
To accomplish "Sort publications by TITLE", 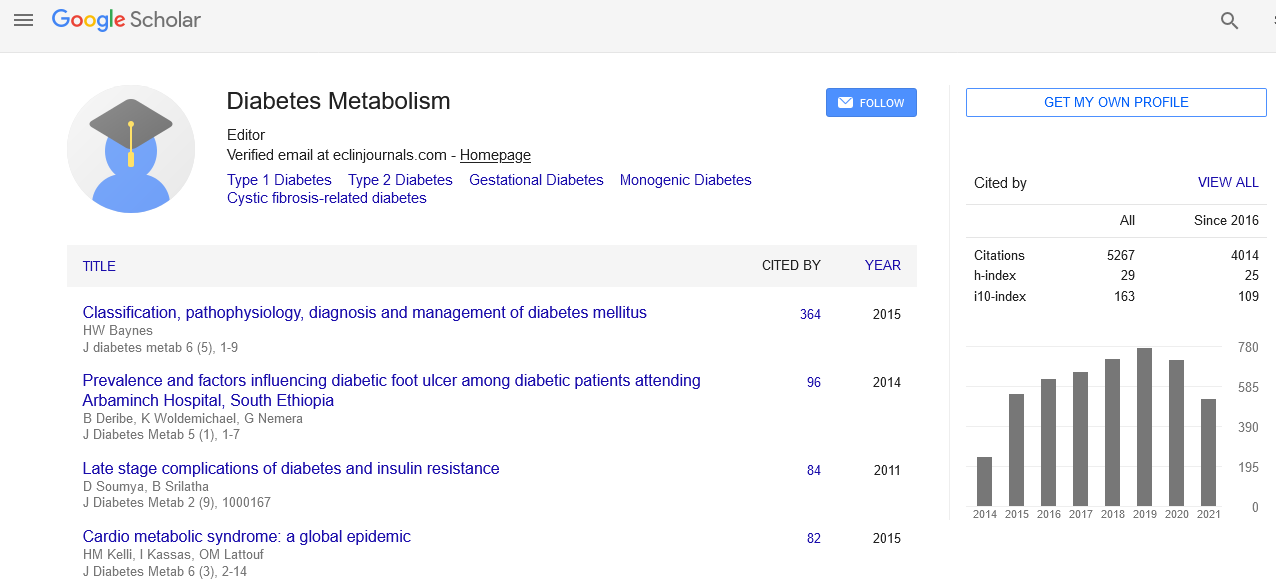I will point(99,266).
